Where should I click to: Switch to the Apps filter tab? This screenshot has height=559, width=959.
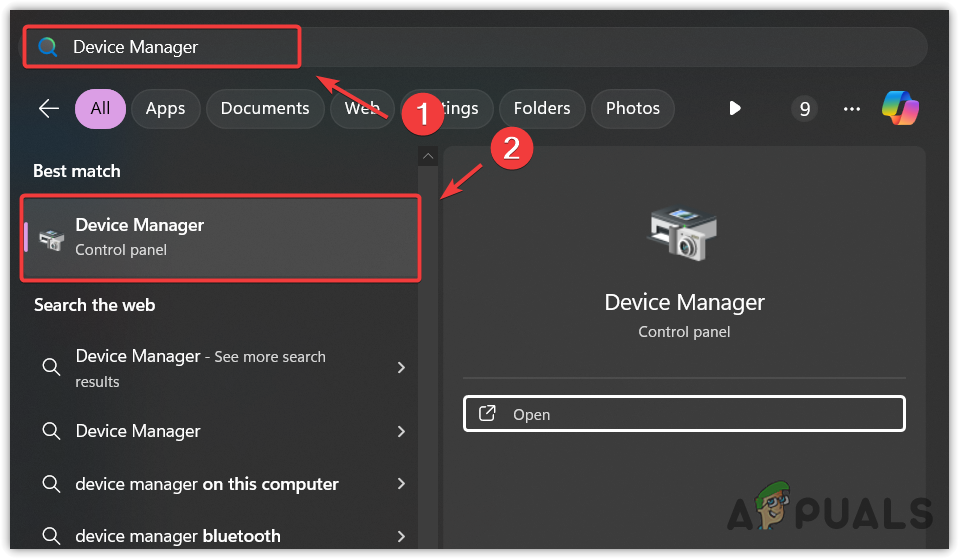coord(165,108)
